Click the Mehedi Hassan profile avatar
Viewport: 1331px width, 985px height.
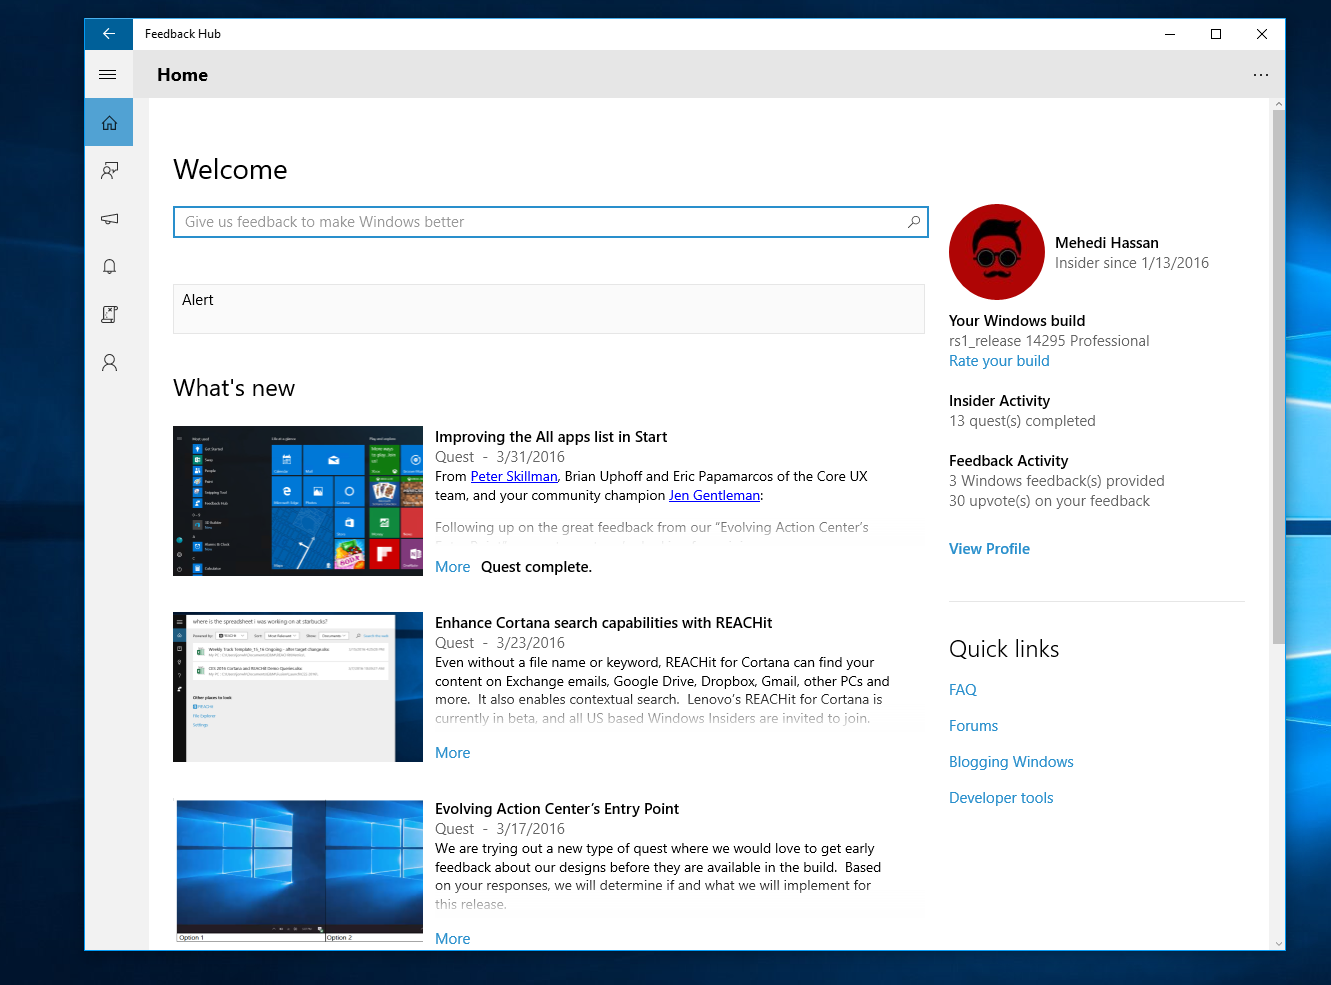pos(996,252)
